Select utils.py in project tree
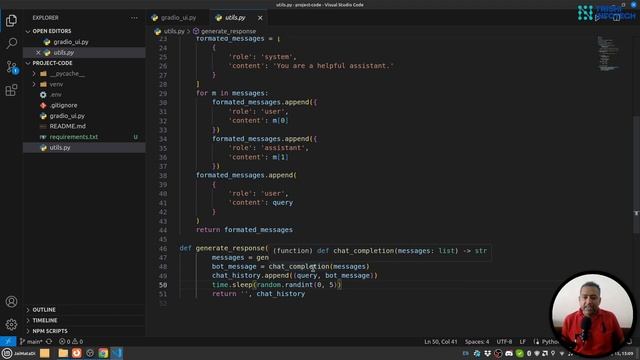The height and width of the screenshot is (360, 640). pos(60,148)
